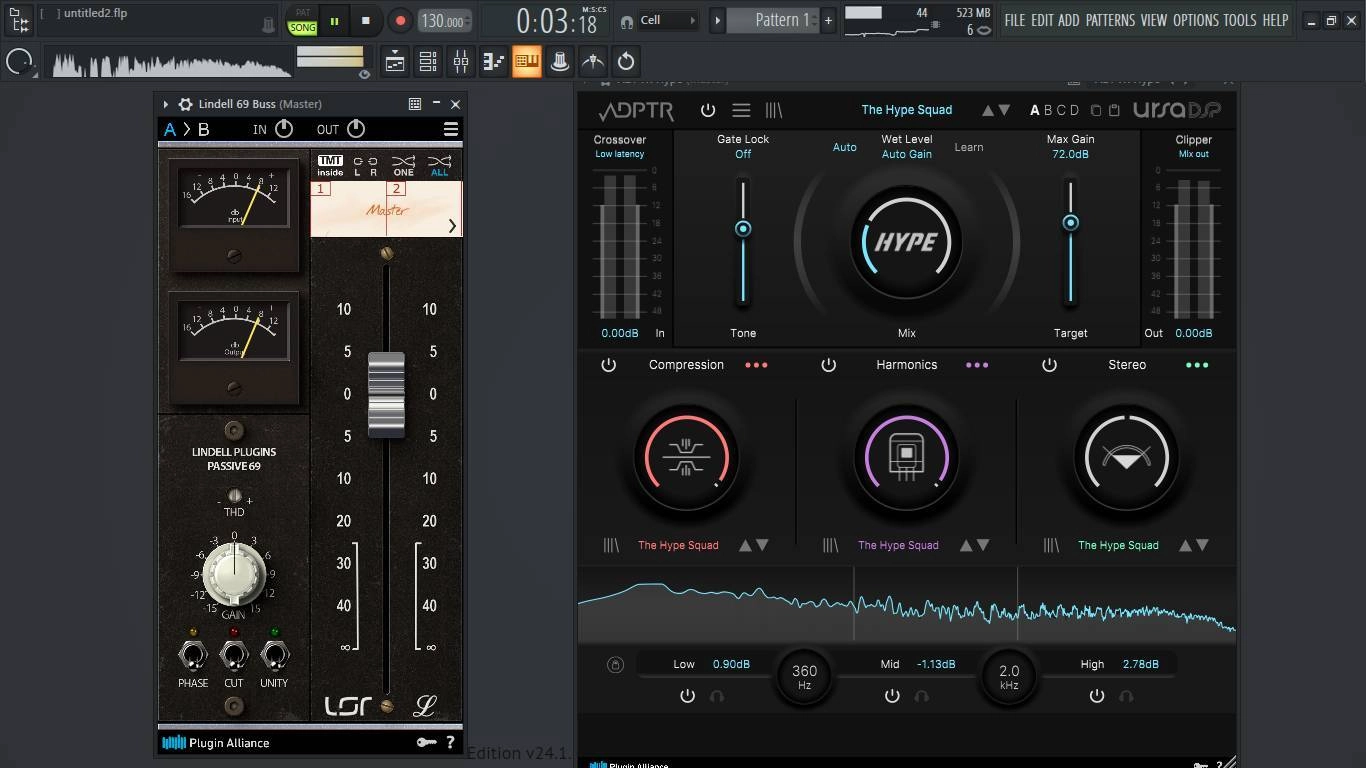1366x768 pixels.
Task: Select the B state in Lindell plugin
Action: pyautogui.click(x=204, y=129)
